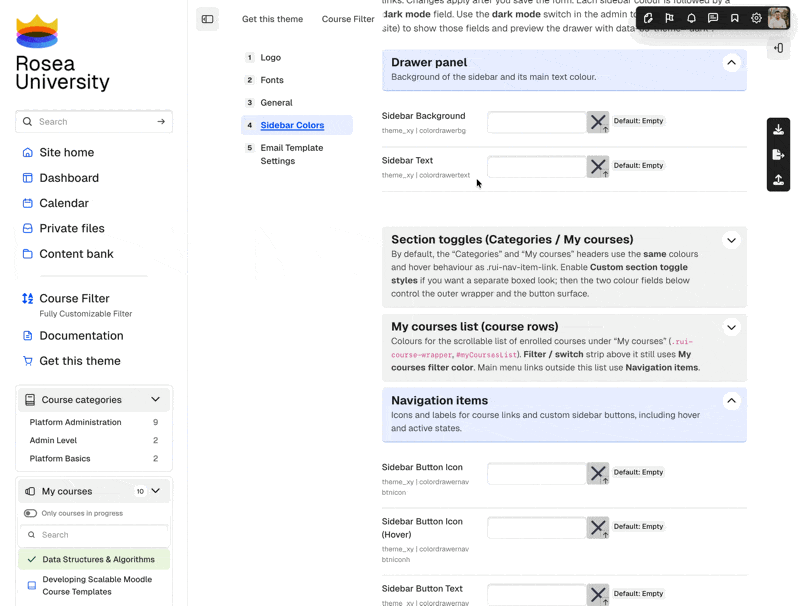Click Get this theme in top menu
800x606 pixels.
[272, 19]
